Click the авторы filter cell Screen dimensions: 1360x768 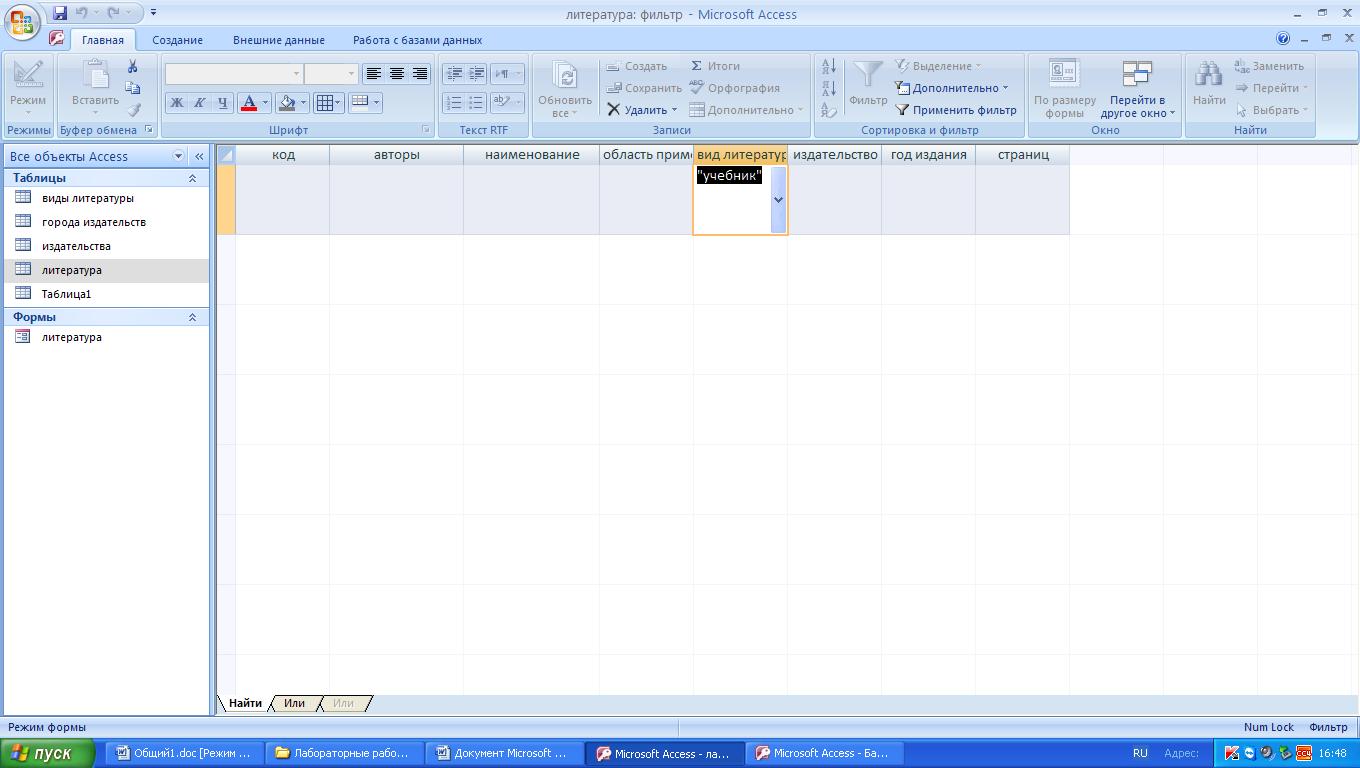point(396,199)
